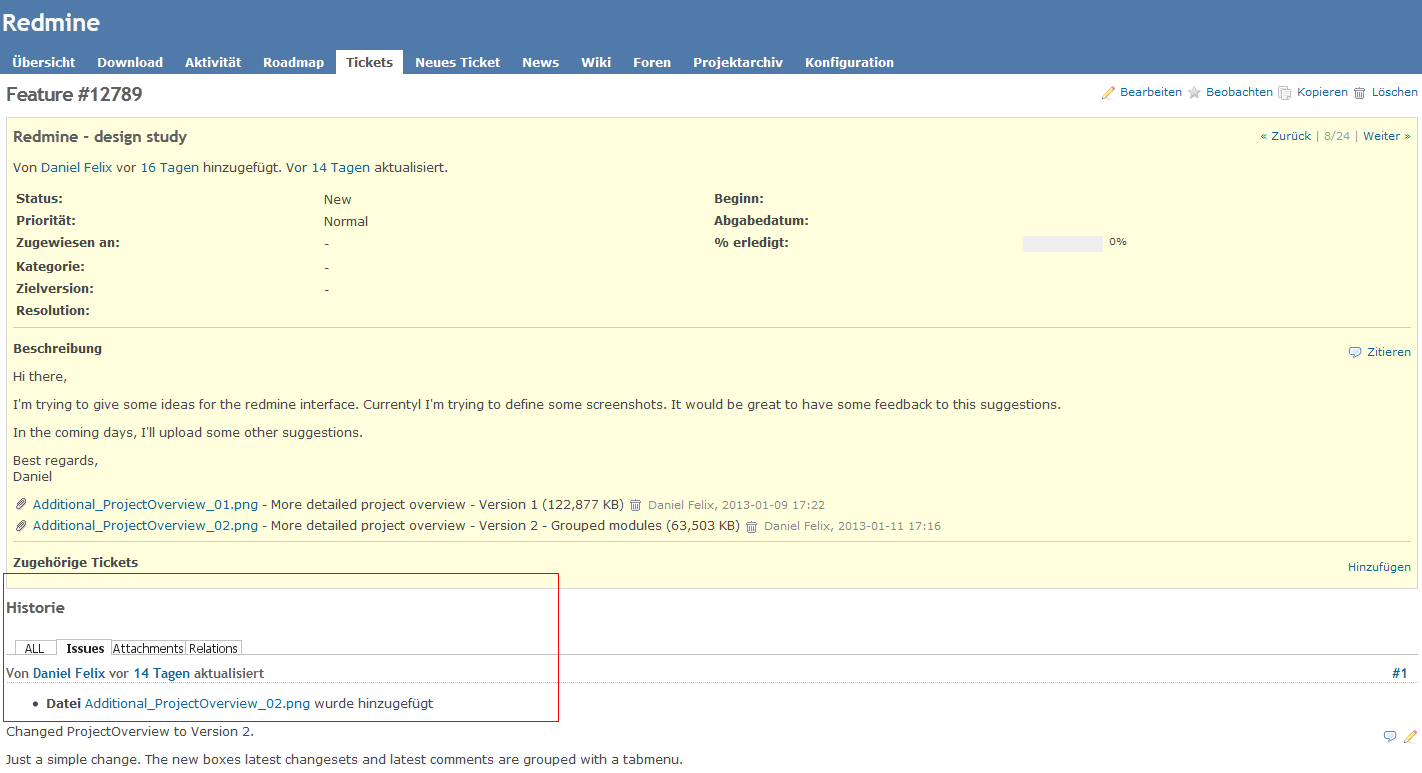1422x773 pixels.
Task: Click the Beschreibung heading
Action: tap(57, 349)
